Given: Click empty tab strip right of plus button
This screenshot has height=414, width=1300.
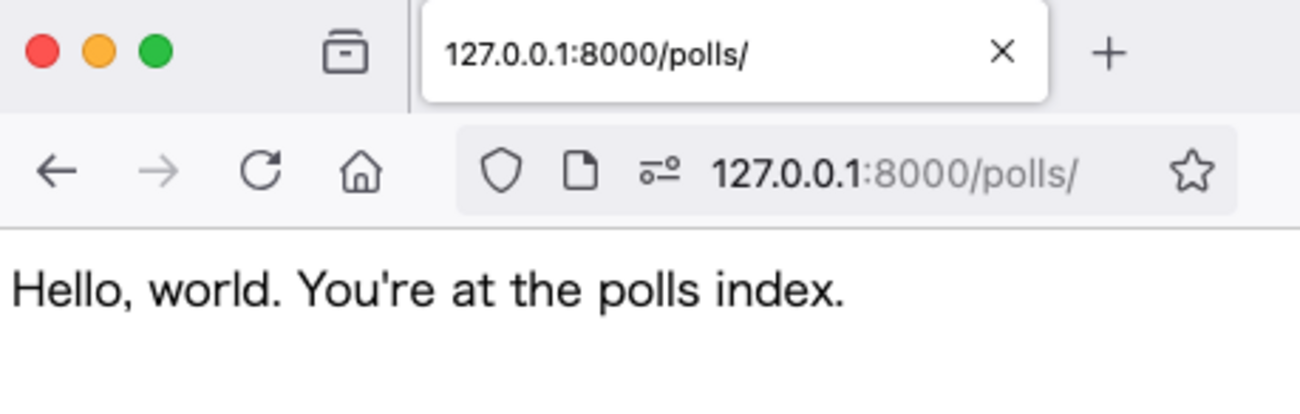Looking at the screenshot, I should point(1220,53).
